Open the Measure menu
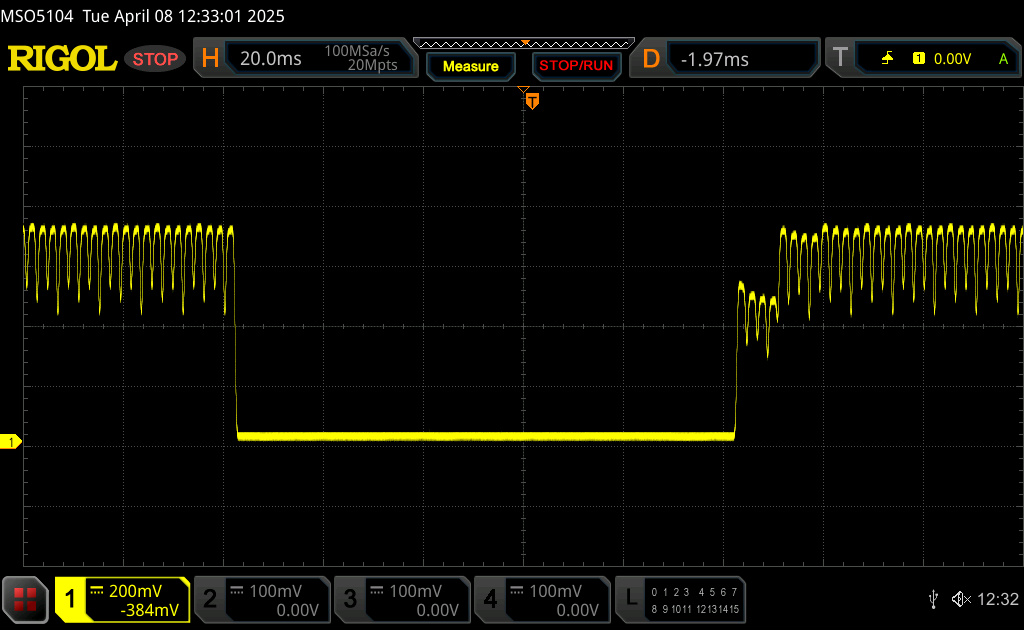 tap(470, 66)
